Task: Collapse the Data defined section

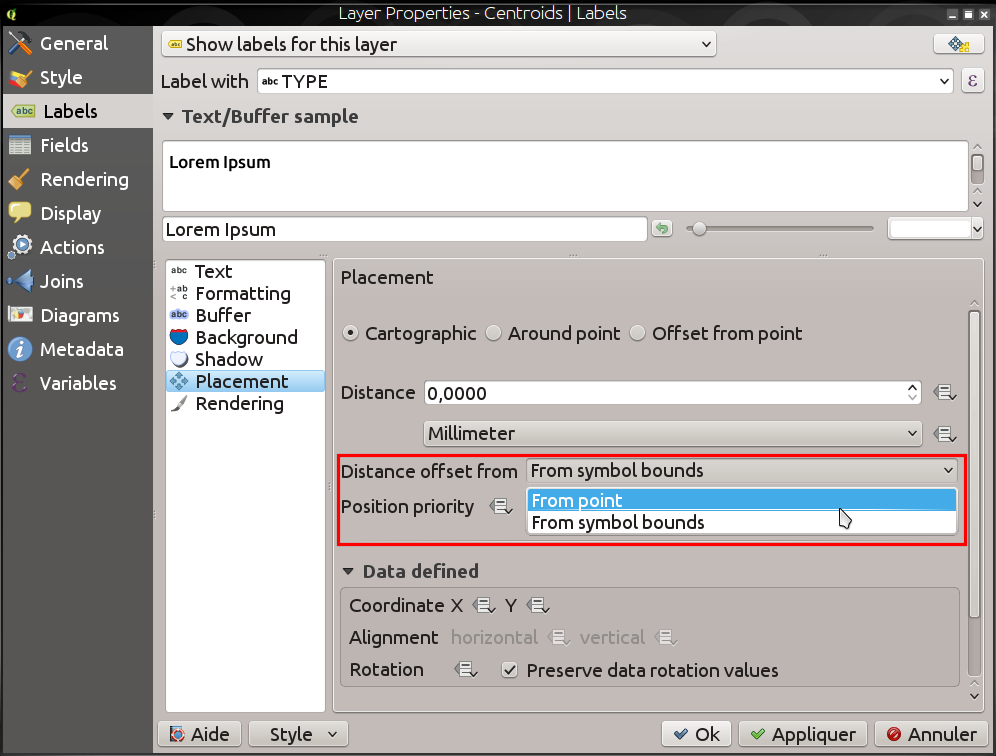Action: coord(347,571)
